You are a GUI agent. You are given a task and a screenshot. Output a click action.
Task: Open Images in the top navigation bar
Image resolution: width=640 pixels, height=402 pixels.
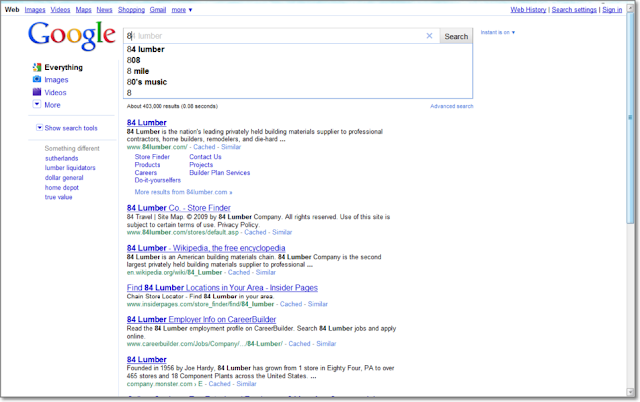click(x=35, y=9)
